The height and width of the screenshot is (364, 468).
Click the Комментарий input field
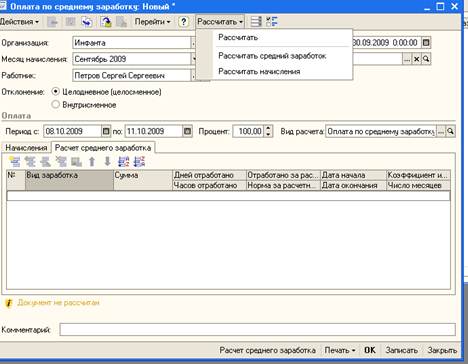click(257, 330)
